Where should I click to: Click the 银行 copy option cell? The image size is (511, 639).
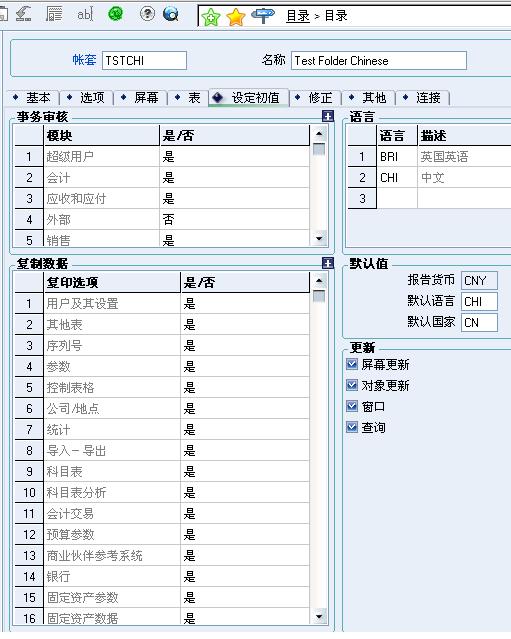(x=112, y=577)
